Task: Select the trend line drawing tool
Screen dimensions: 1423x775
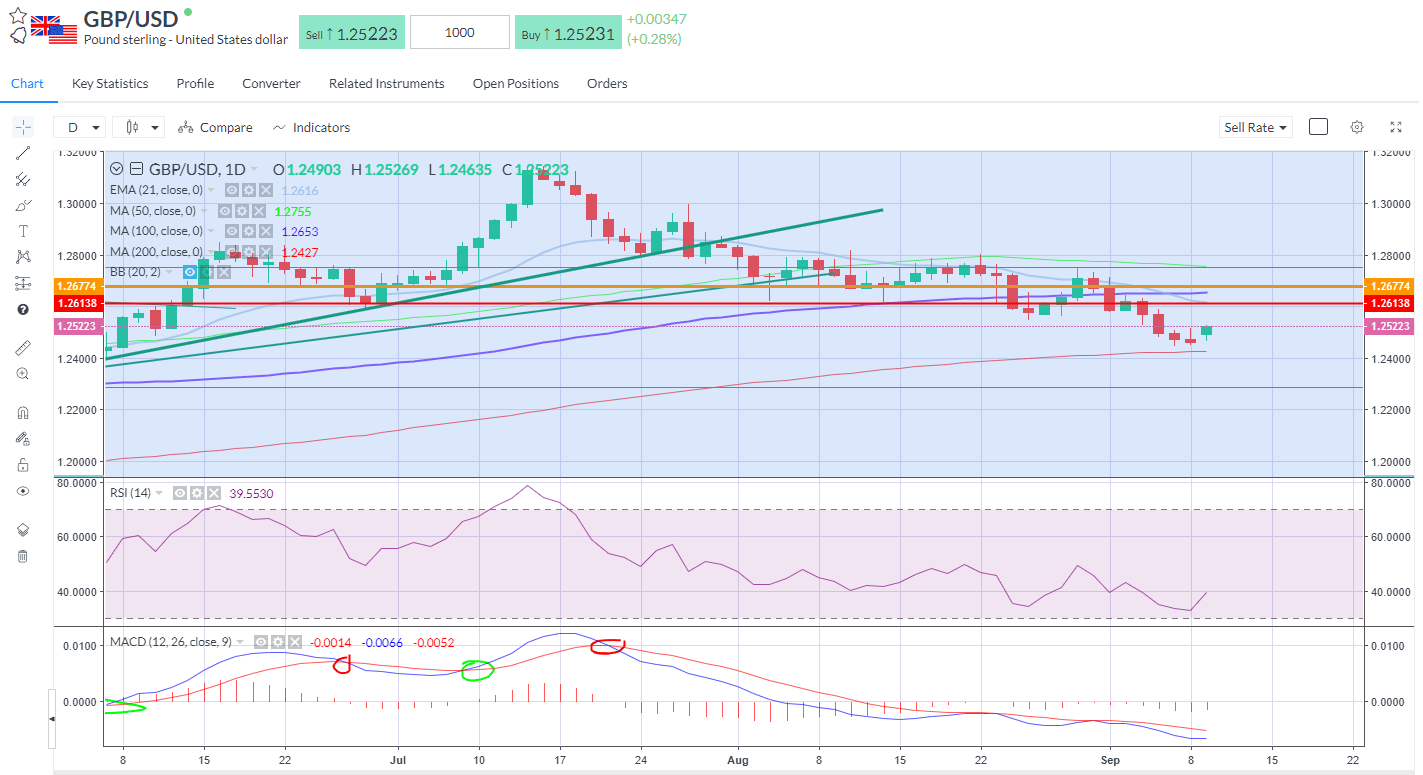Action: [22, 153]
